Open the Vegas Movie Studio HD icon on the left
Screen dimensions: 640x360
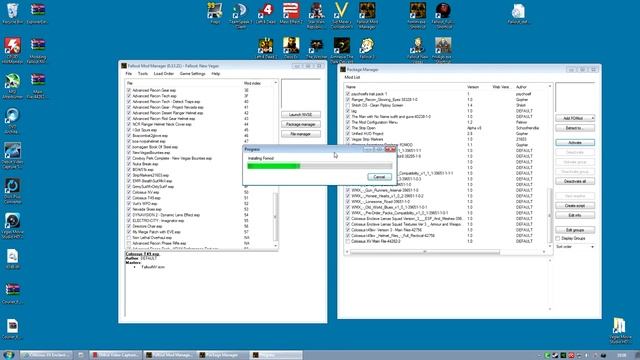[x=13, y=226]
